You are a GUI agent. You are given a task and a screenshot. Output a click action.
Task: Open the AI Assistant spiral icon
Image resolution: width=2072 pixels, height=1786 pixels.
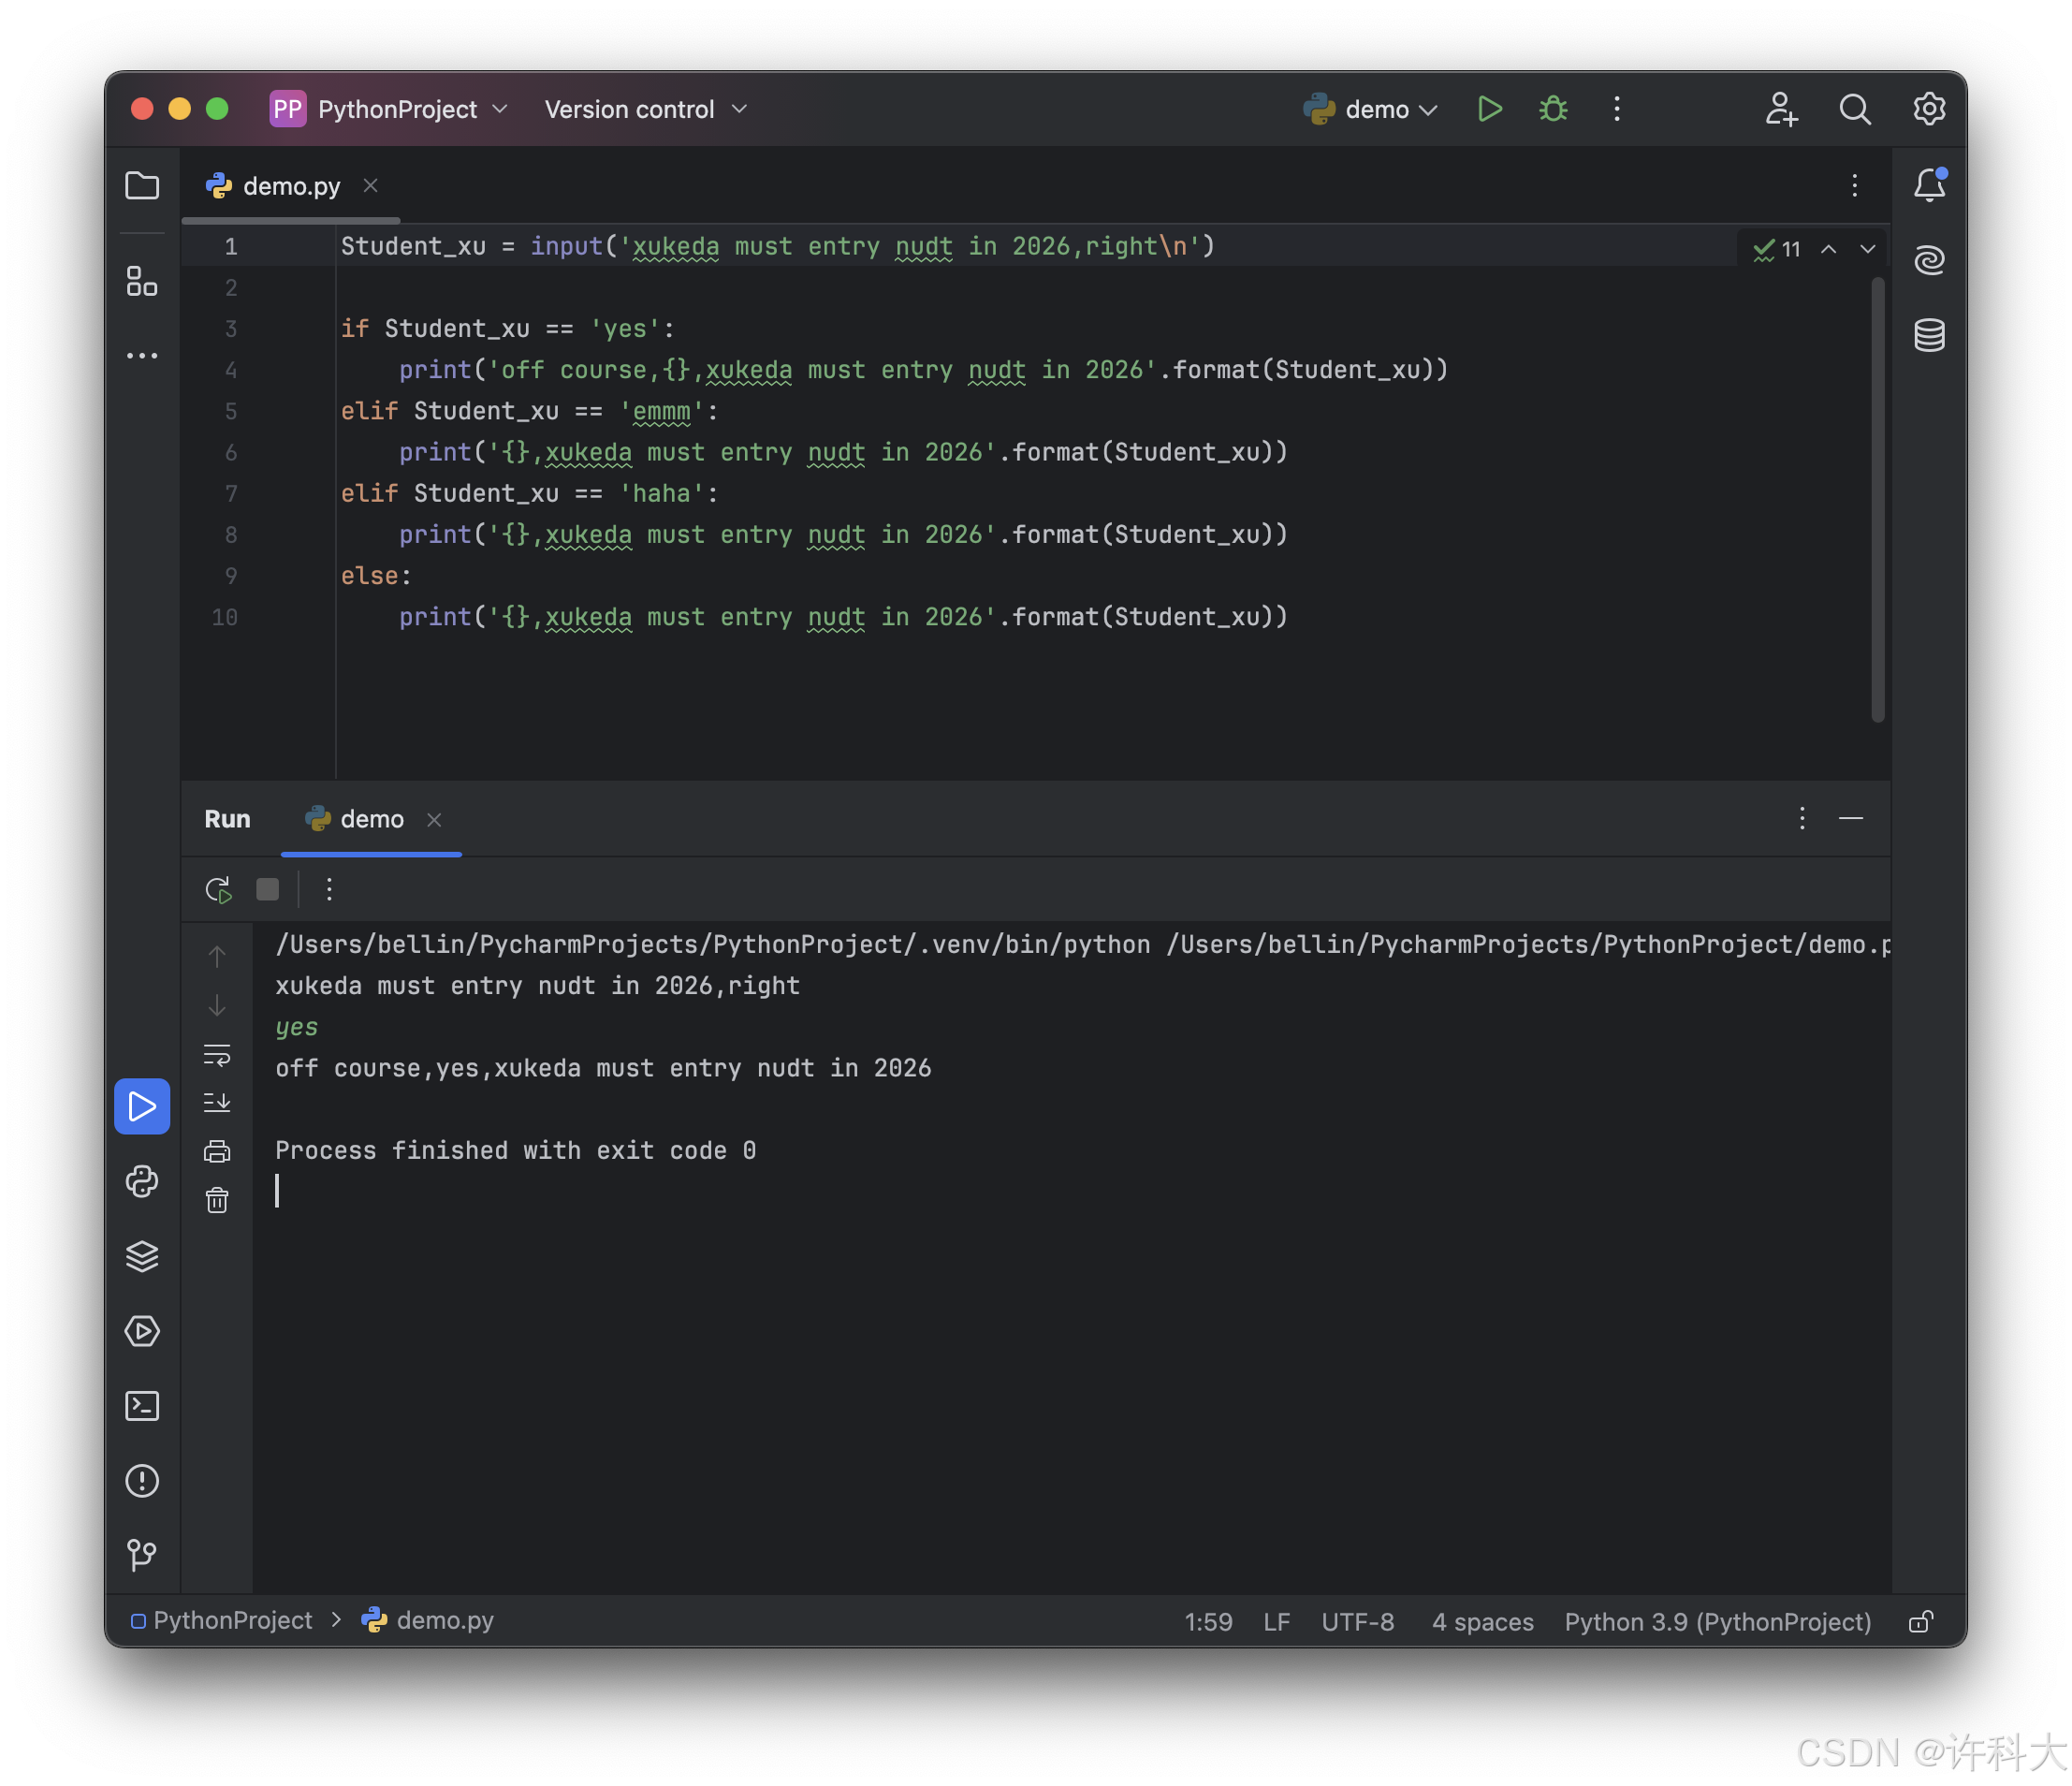click(1929, 260)
